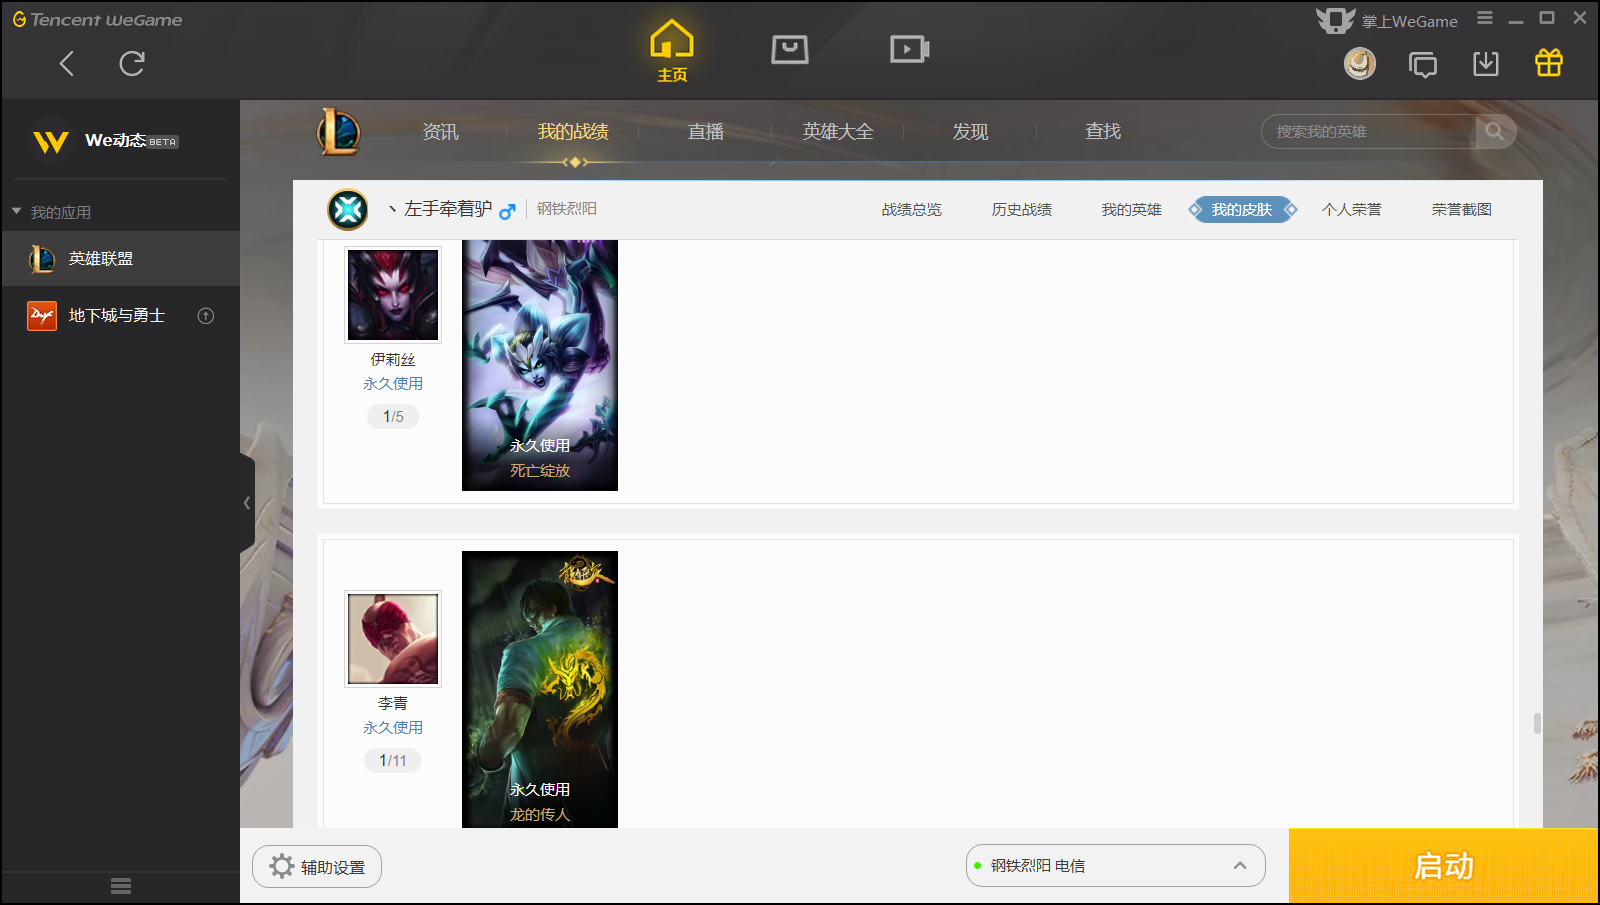Click the summoner name 左手牵着驴
Screen dimensions: 1600x905
448,209
